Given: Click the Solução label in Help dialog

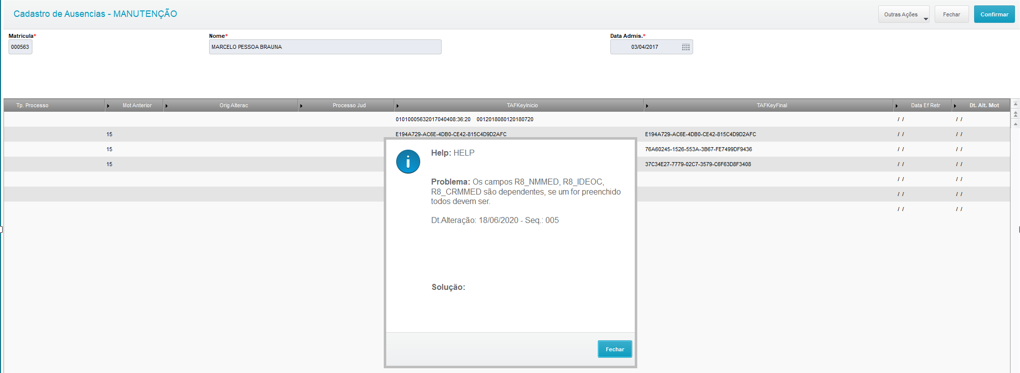Looking at the screenshot, I should tap(448, 286).
